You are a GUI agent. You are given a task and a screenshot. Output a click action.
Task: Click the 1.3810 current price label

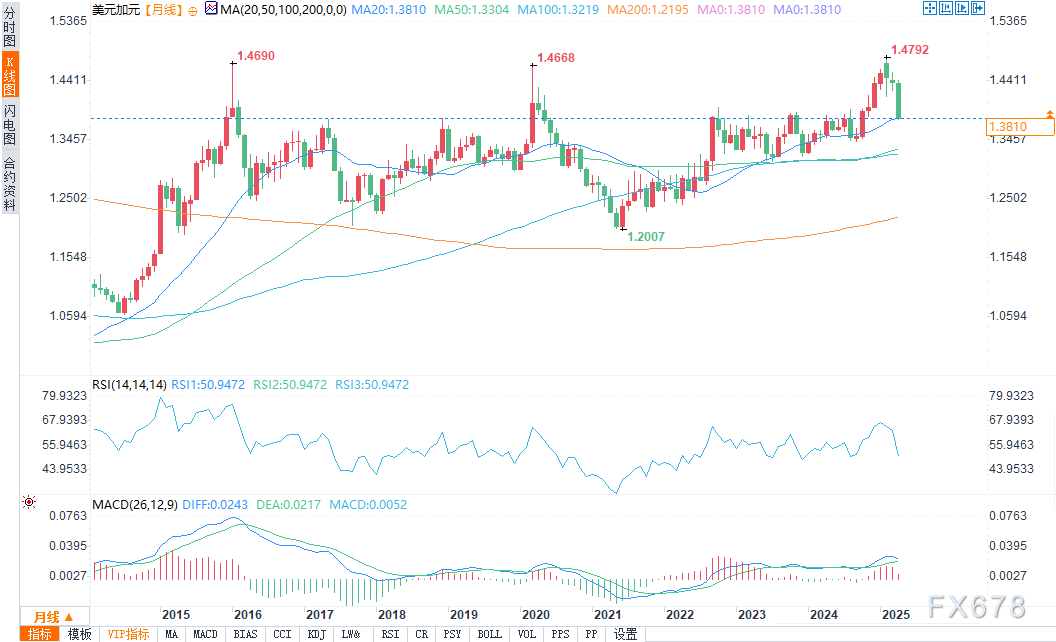pyautogui.click(x=1020, y=127)
